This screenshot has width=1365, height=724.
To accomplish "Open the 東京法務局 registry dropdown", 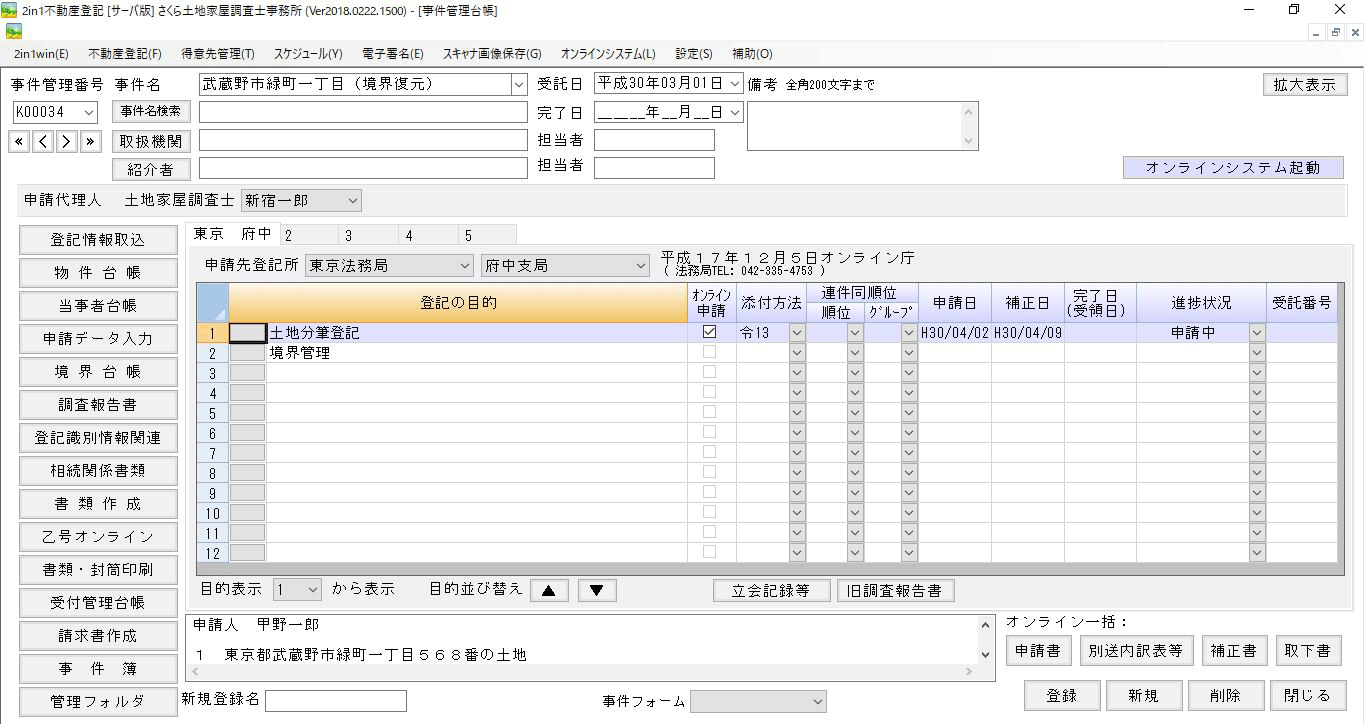I will pos(463,266).
